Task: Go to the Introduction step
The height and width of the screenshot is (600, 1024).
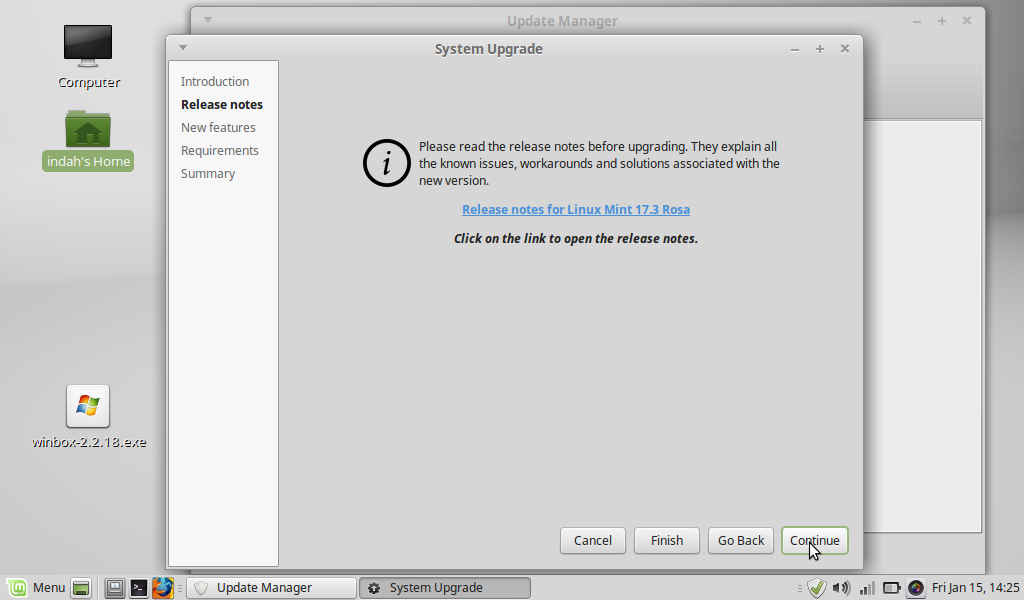Action: click(x=215, y=82)
